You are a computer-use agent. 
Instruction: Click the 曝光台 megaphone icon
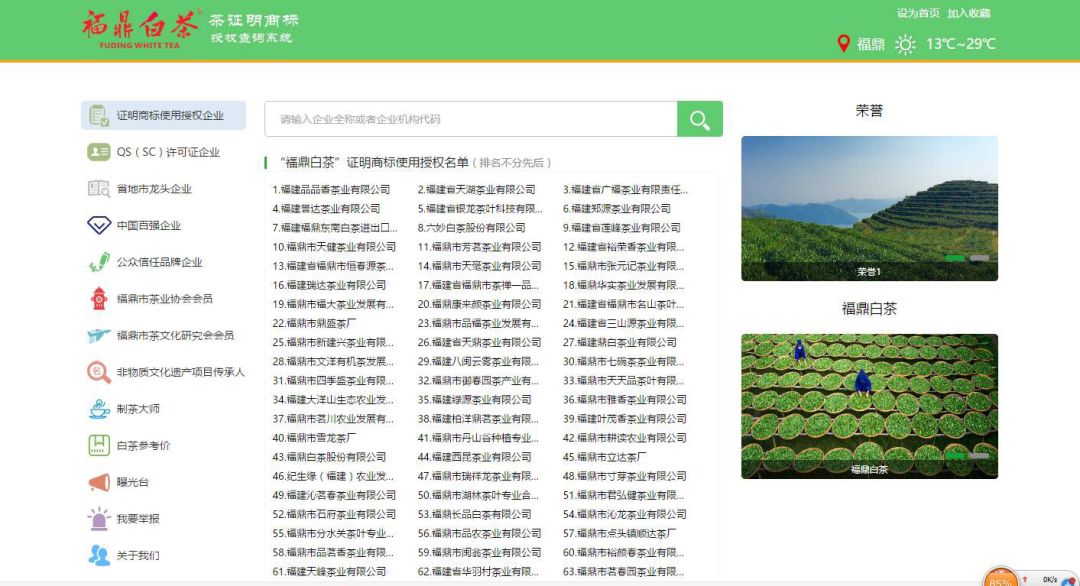98,482
